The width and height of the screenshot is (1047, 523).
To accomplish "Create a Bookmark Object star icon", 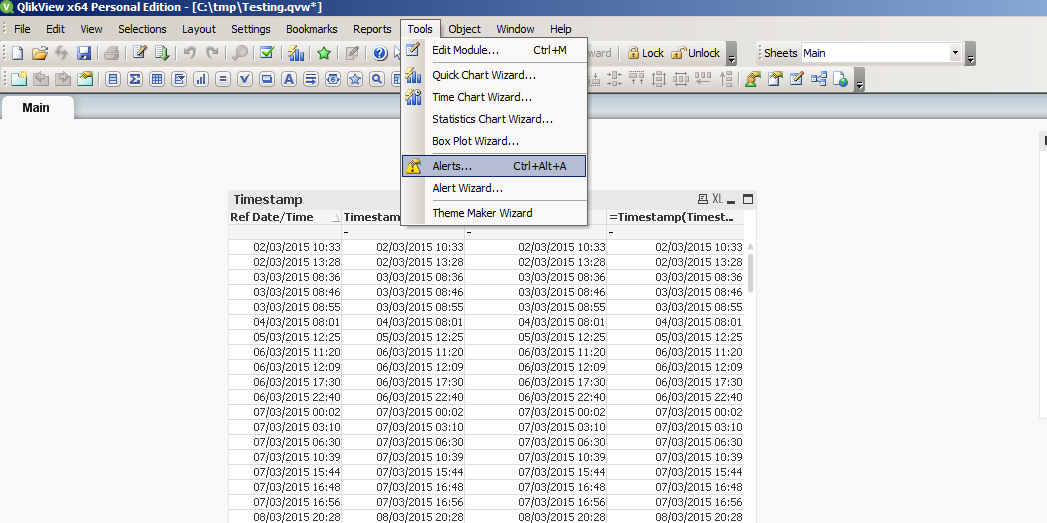I will click(x=355, y=79).
